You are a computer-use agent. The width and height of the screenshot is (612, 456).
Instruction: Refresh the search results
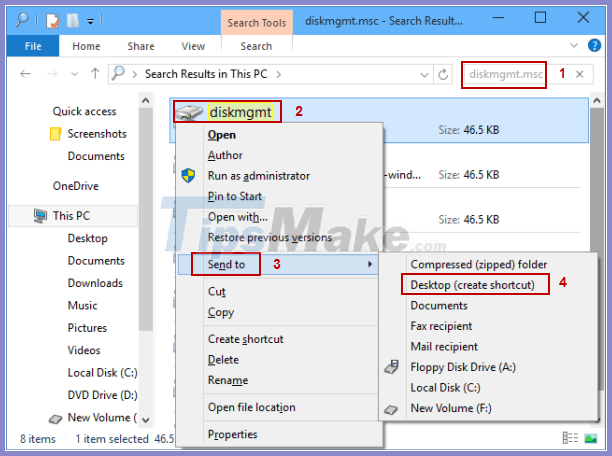(x=443, y=74)
